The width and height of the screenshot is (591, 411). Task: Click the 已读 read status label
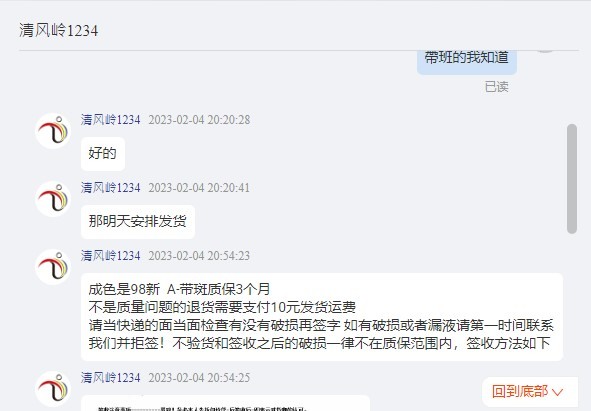point(496,87)
